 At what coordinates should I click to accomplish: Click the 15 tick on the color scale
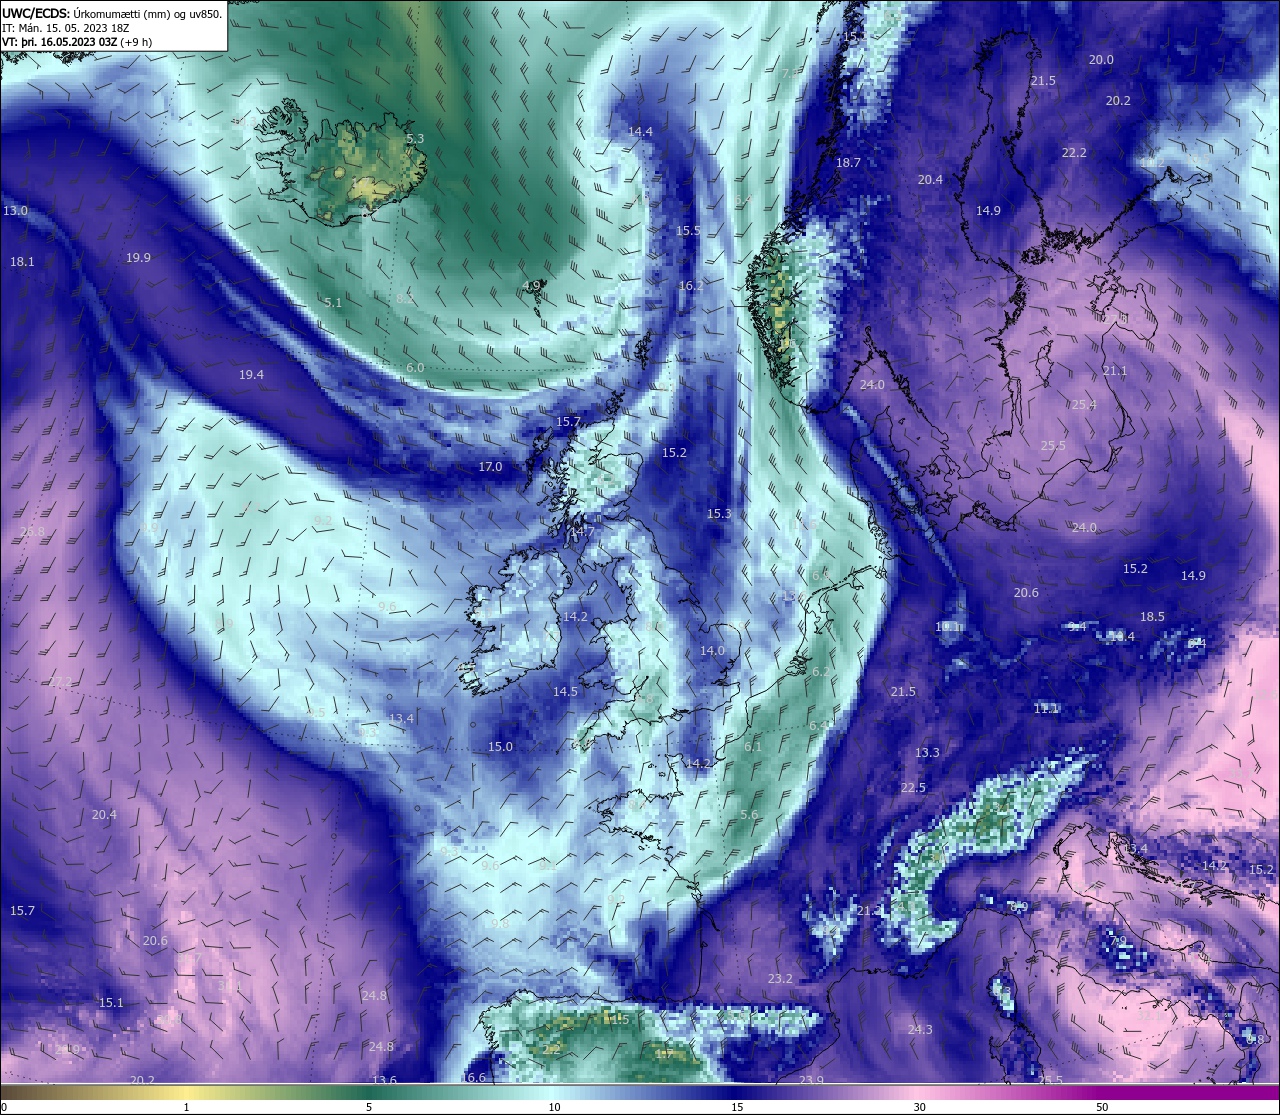coord(737,1107)
